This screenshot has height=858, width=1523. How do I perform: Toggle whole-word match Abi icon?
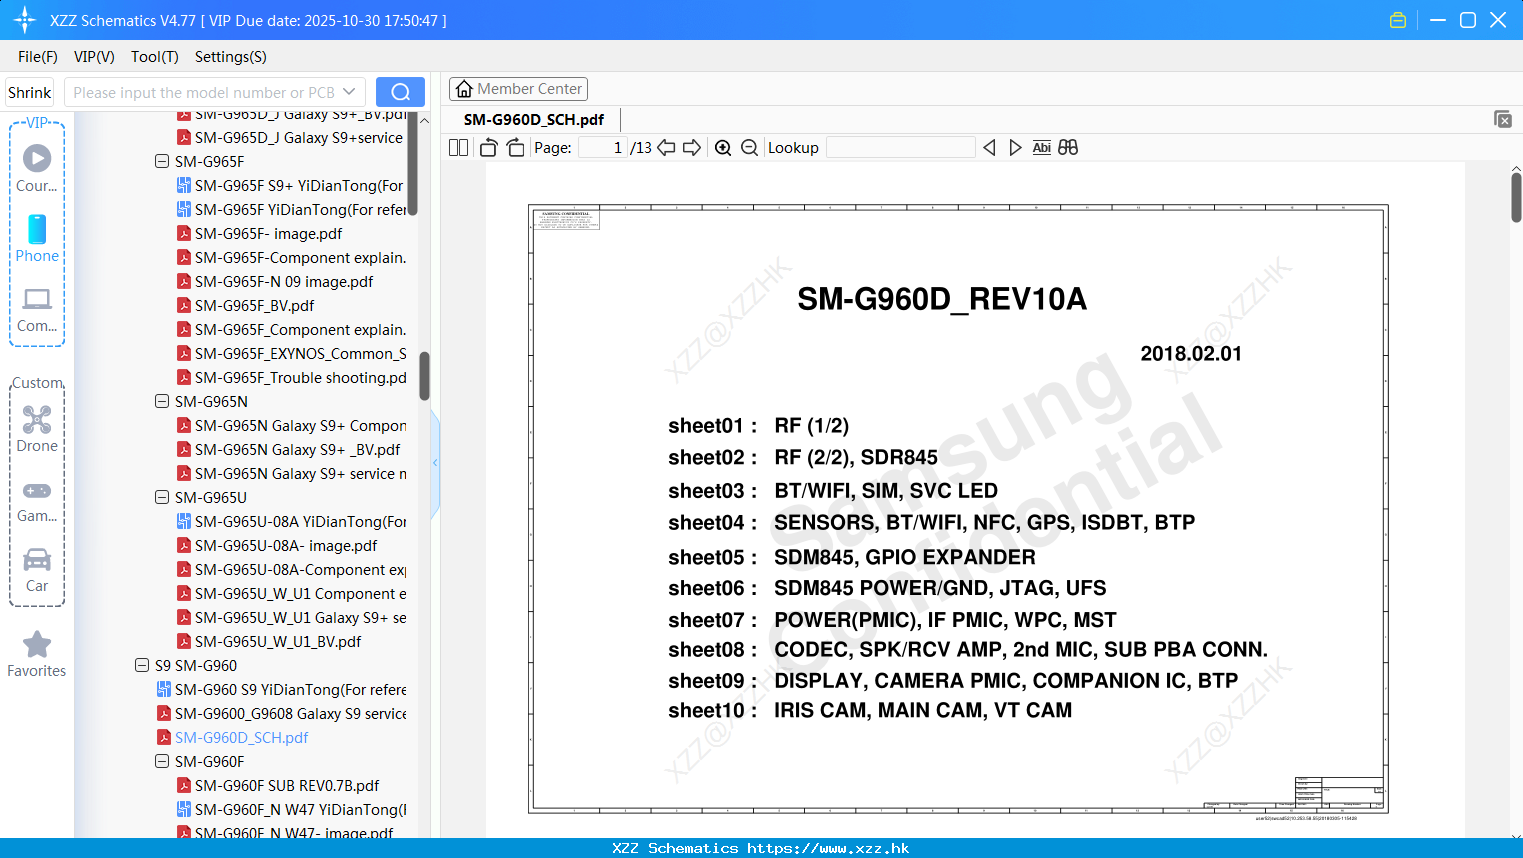coord(1041,148)
